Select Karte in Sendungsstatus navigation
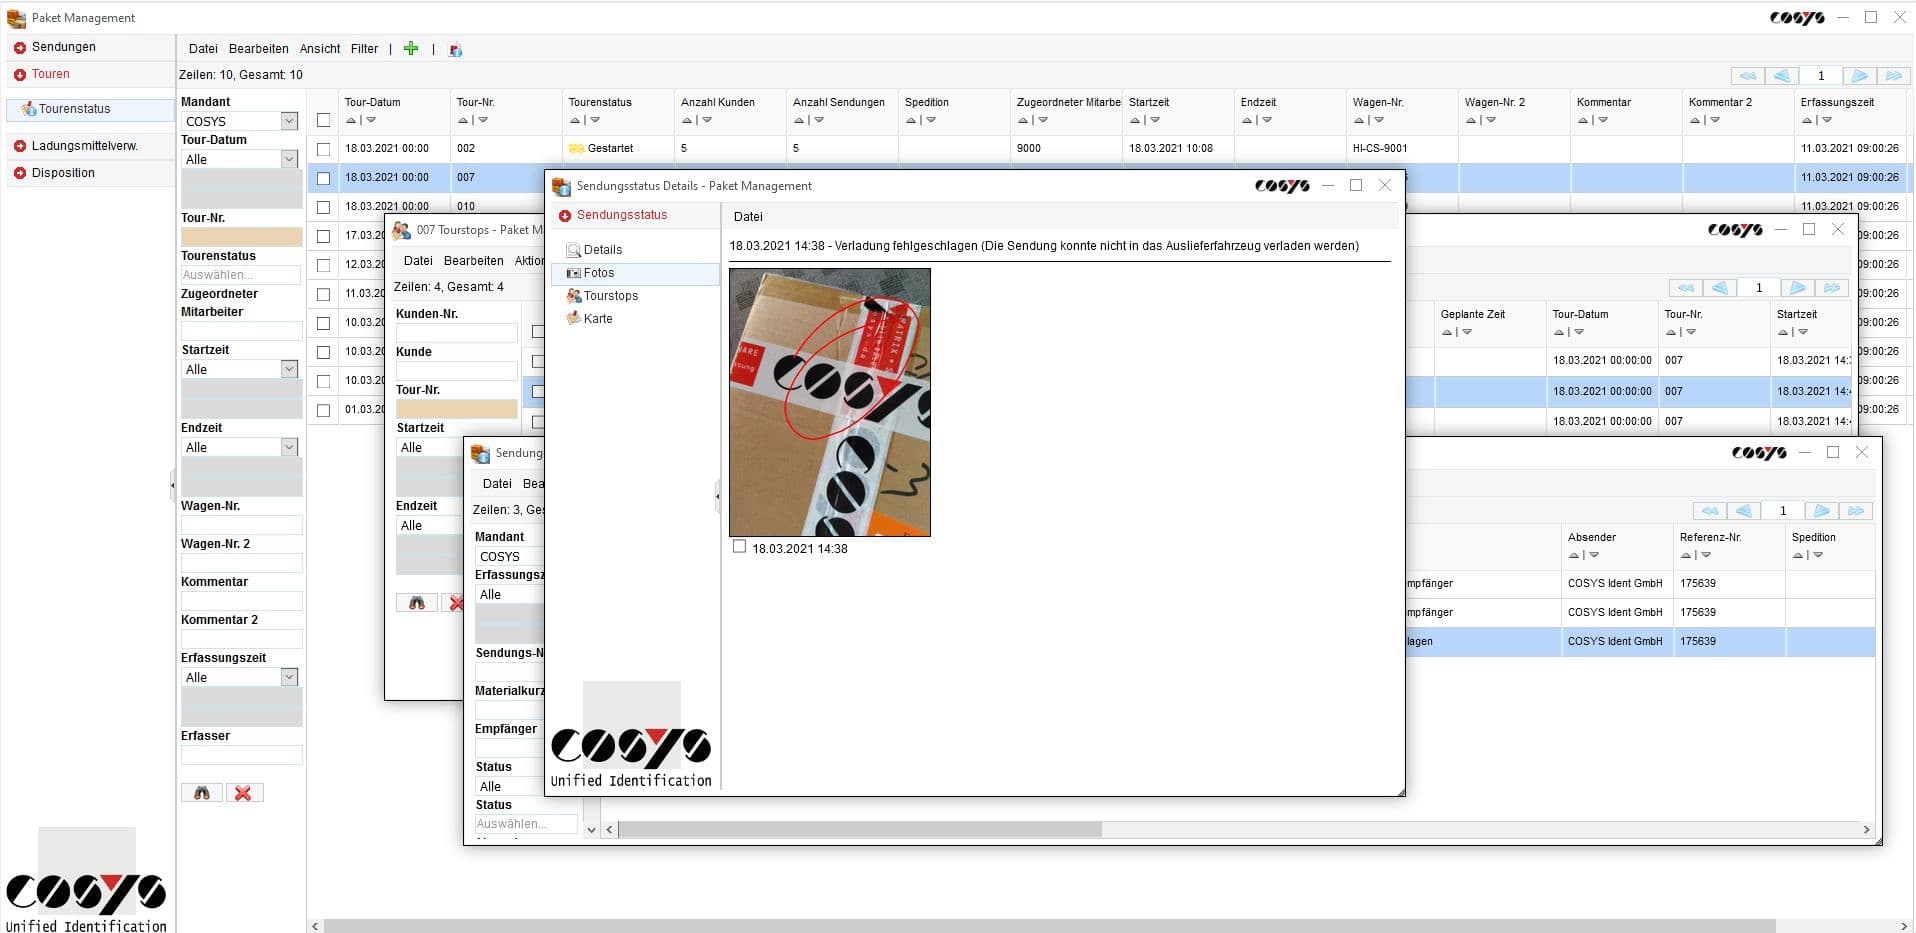 (x=598, y=319)
